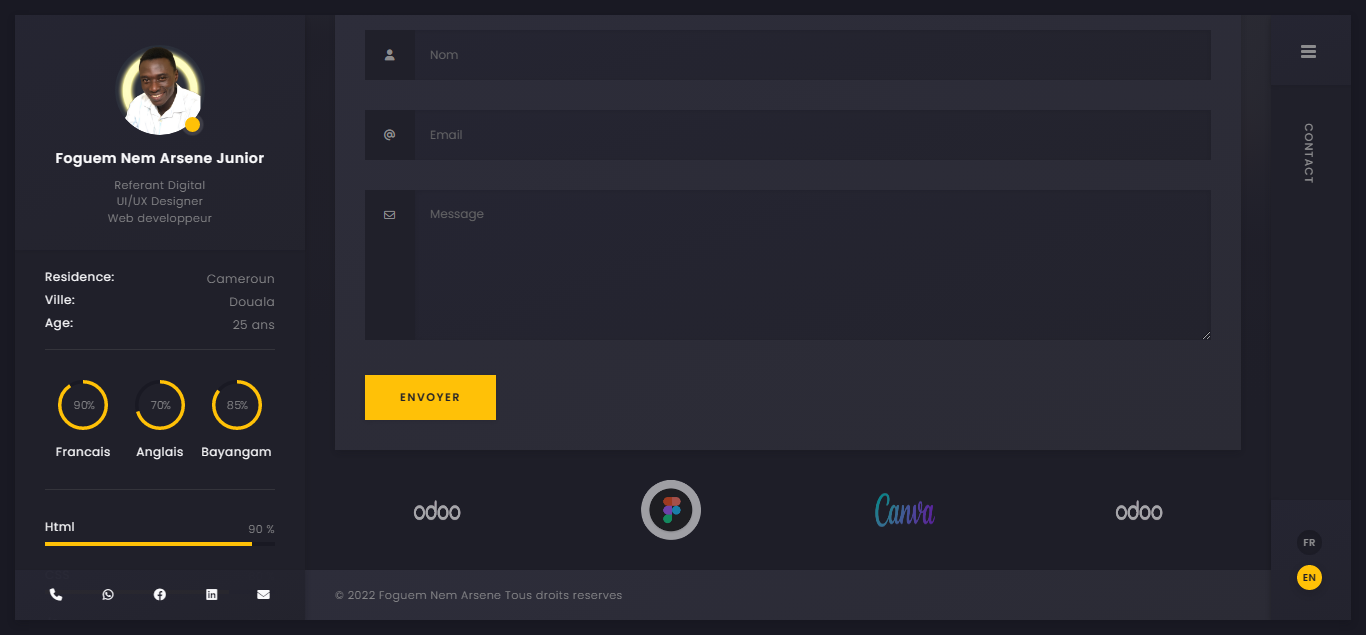Click the Envoyer submit button
This screenshot has height=635, width=1366.
430,397
